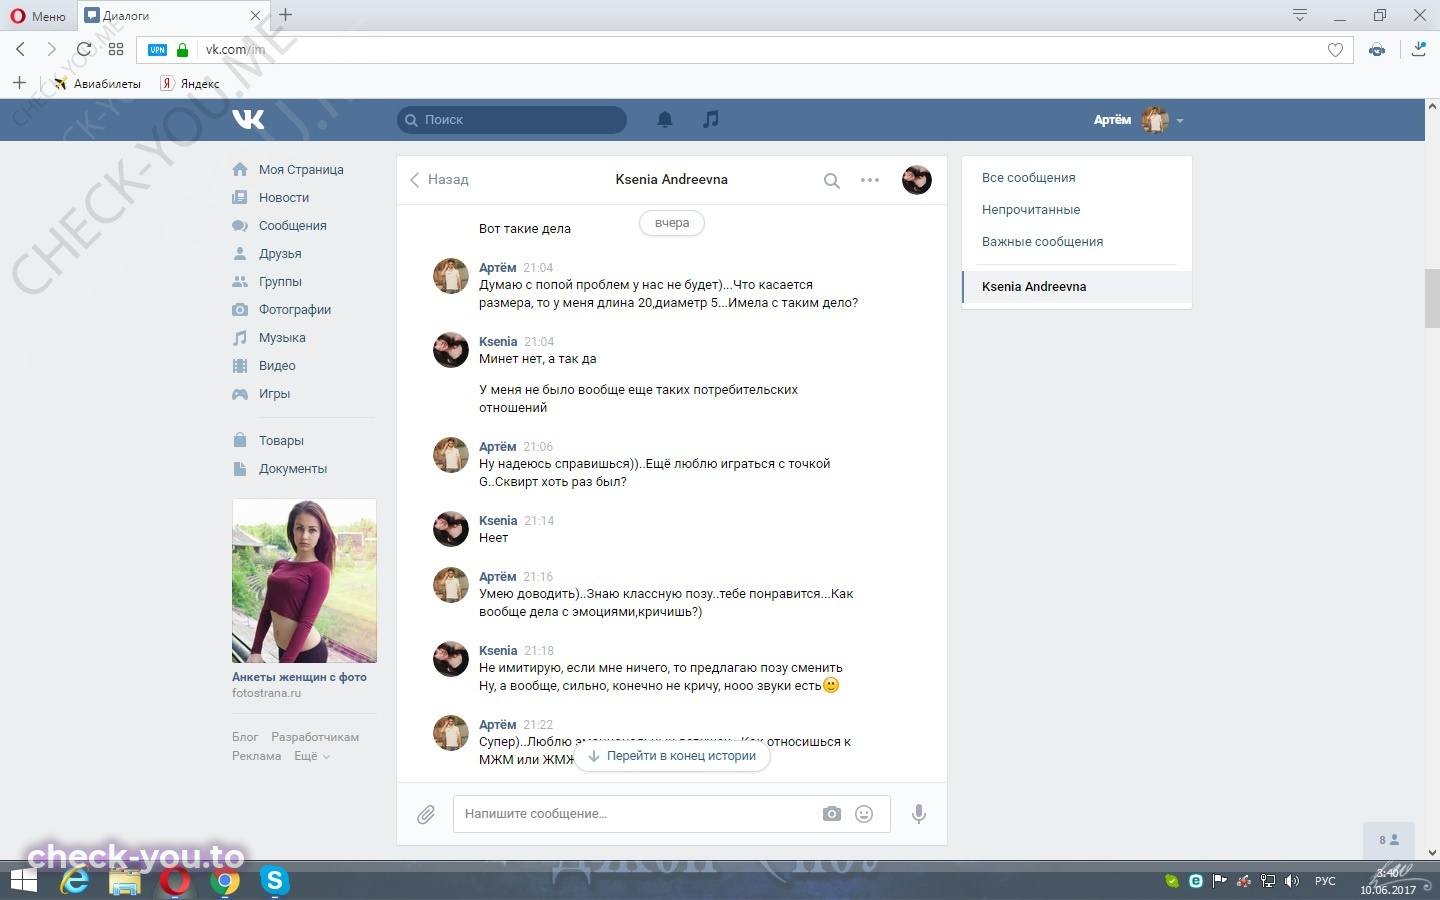The width and height of the screenshot is (1440, 900).
Task: Open the music note player icon
Action: (x=710, y=119)
